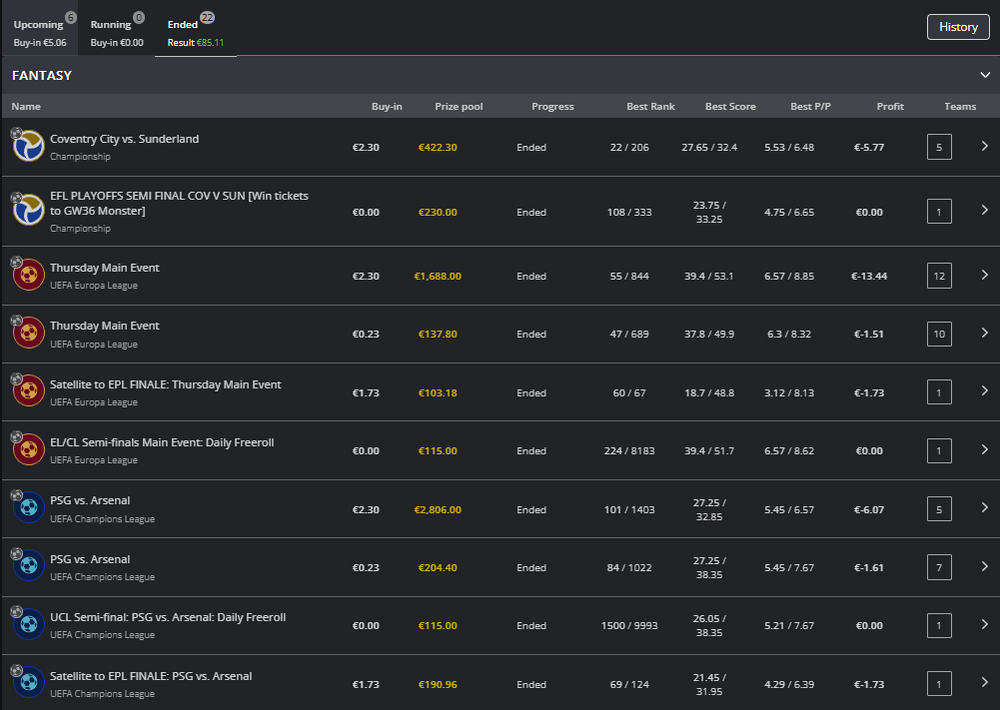The image size is (1000, 710).
Task: Expand EFL Playoffs Semi Final row arrow
Action: coord(985,210)
